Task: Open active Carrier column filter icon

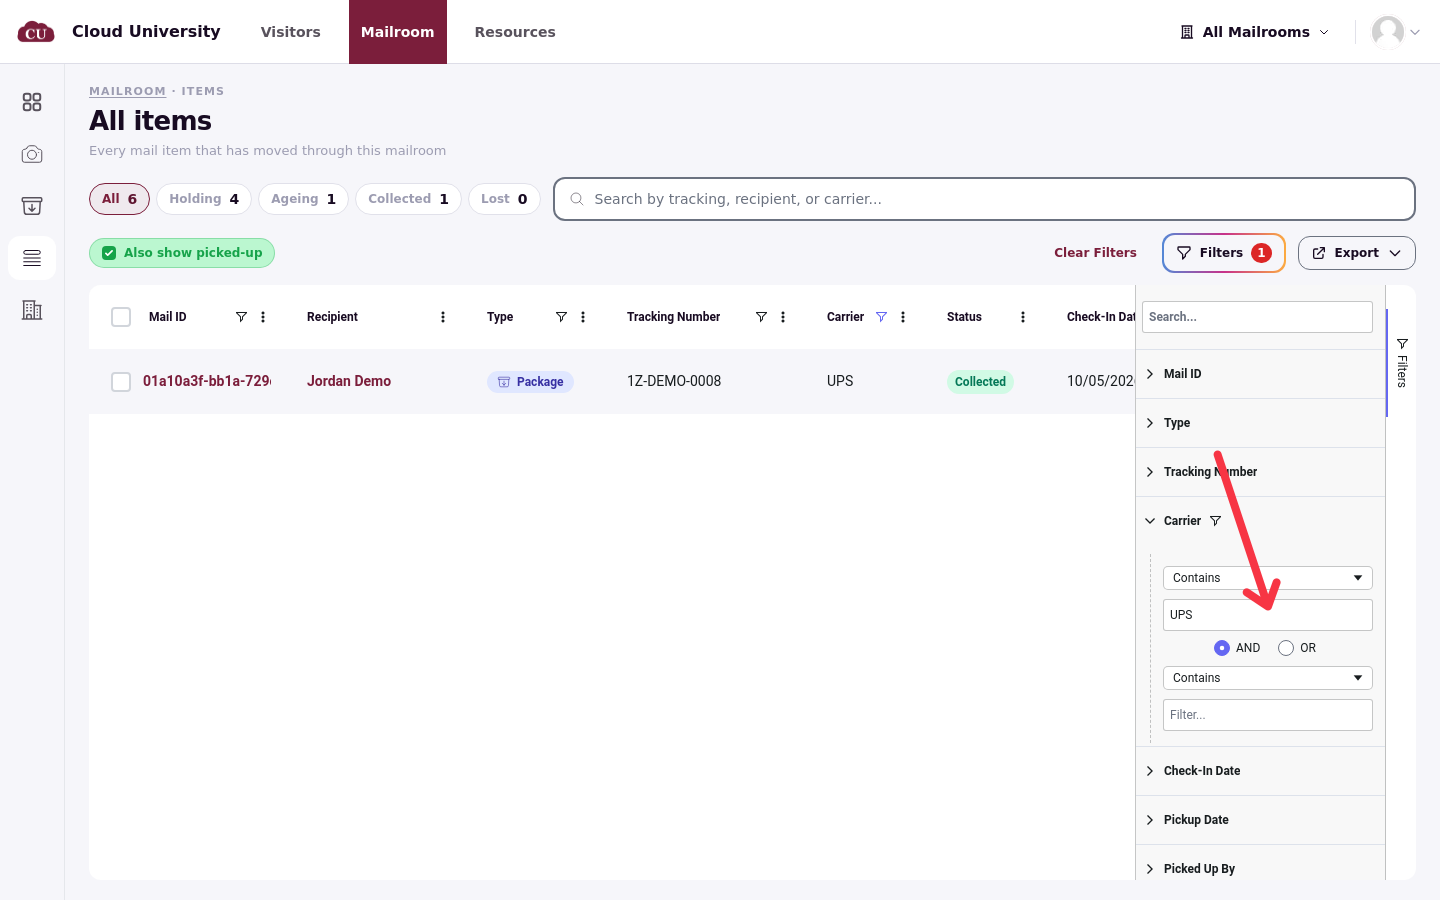Action: [881, 317]
